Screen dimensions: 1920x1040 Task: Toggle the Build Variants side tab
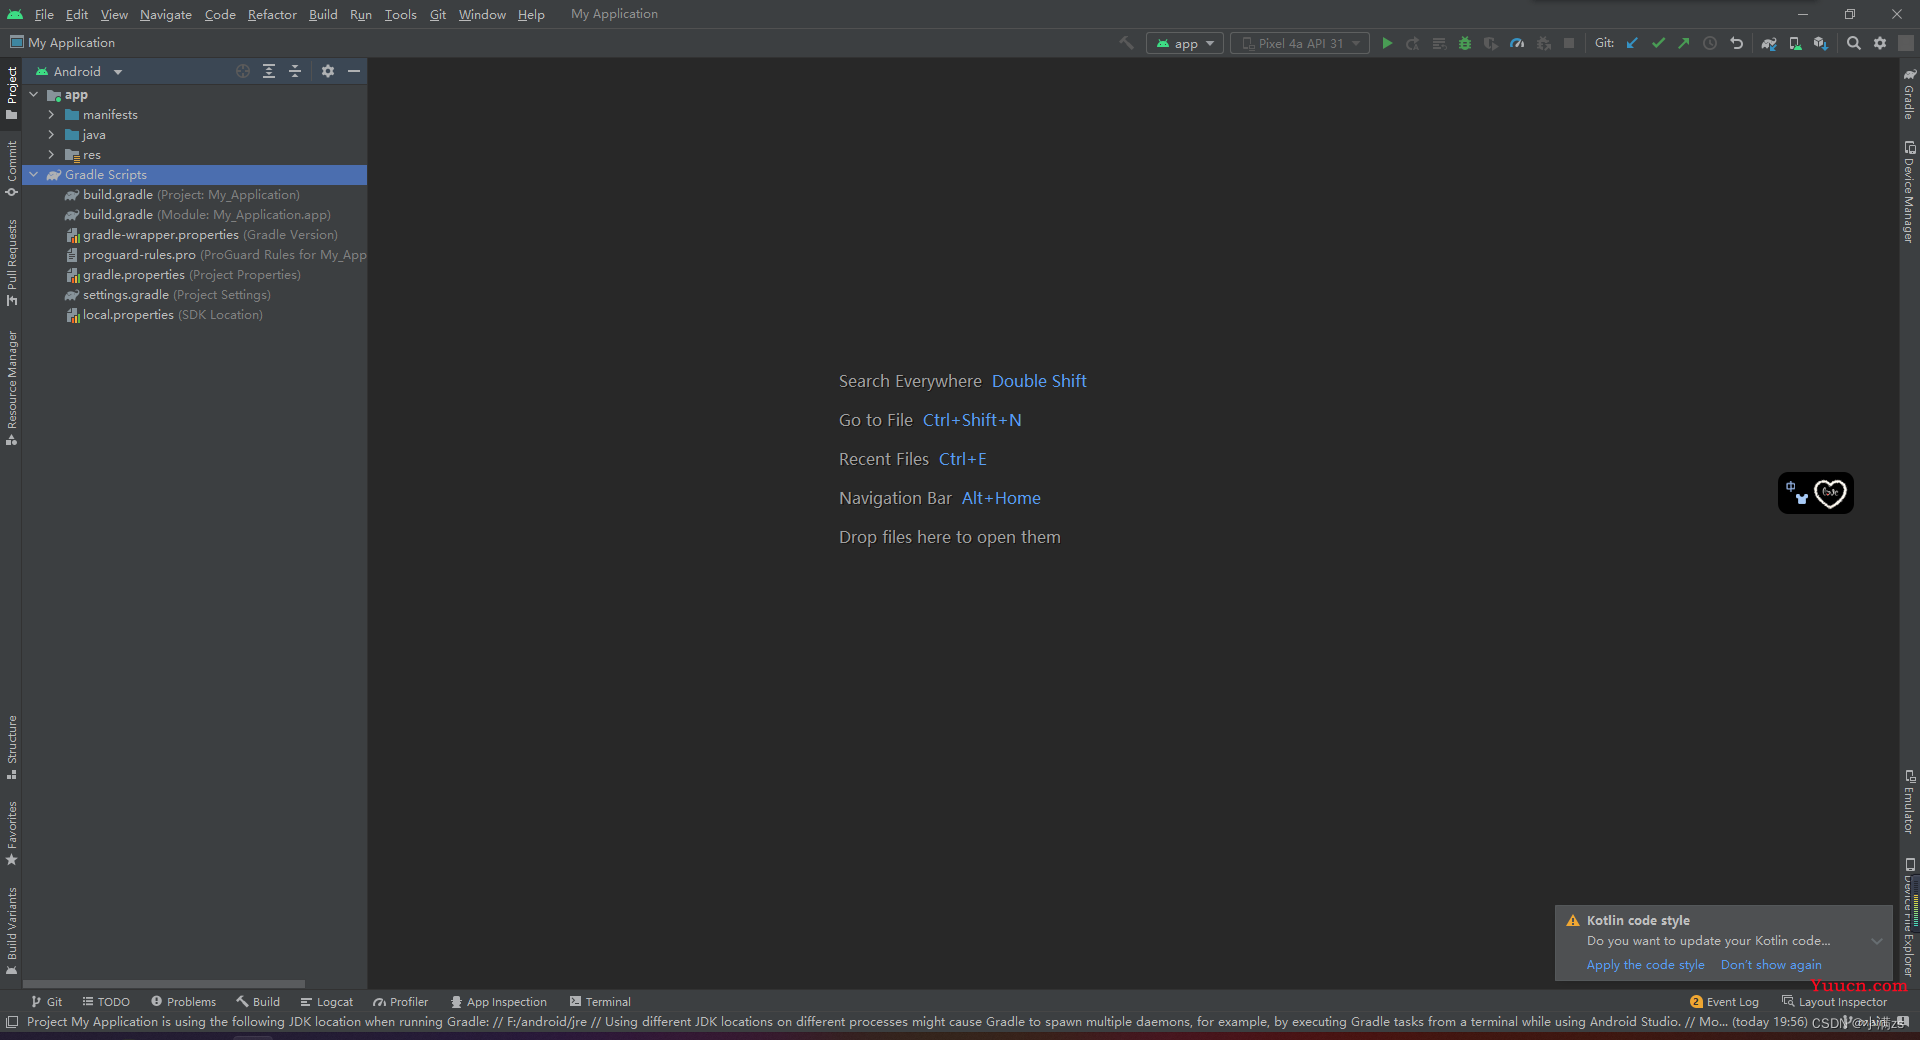click(x=11, y=931)
